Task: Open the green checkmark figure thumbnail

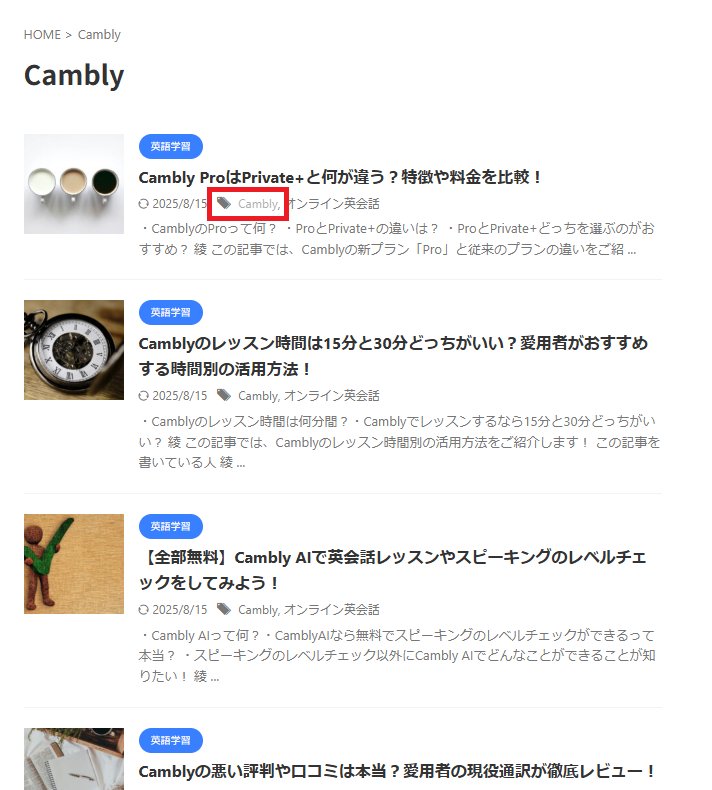Action: tap(74, 564)
